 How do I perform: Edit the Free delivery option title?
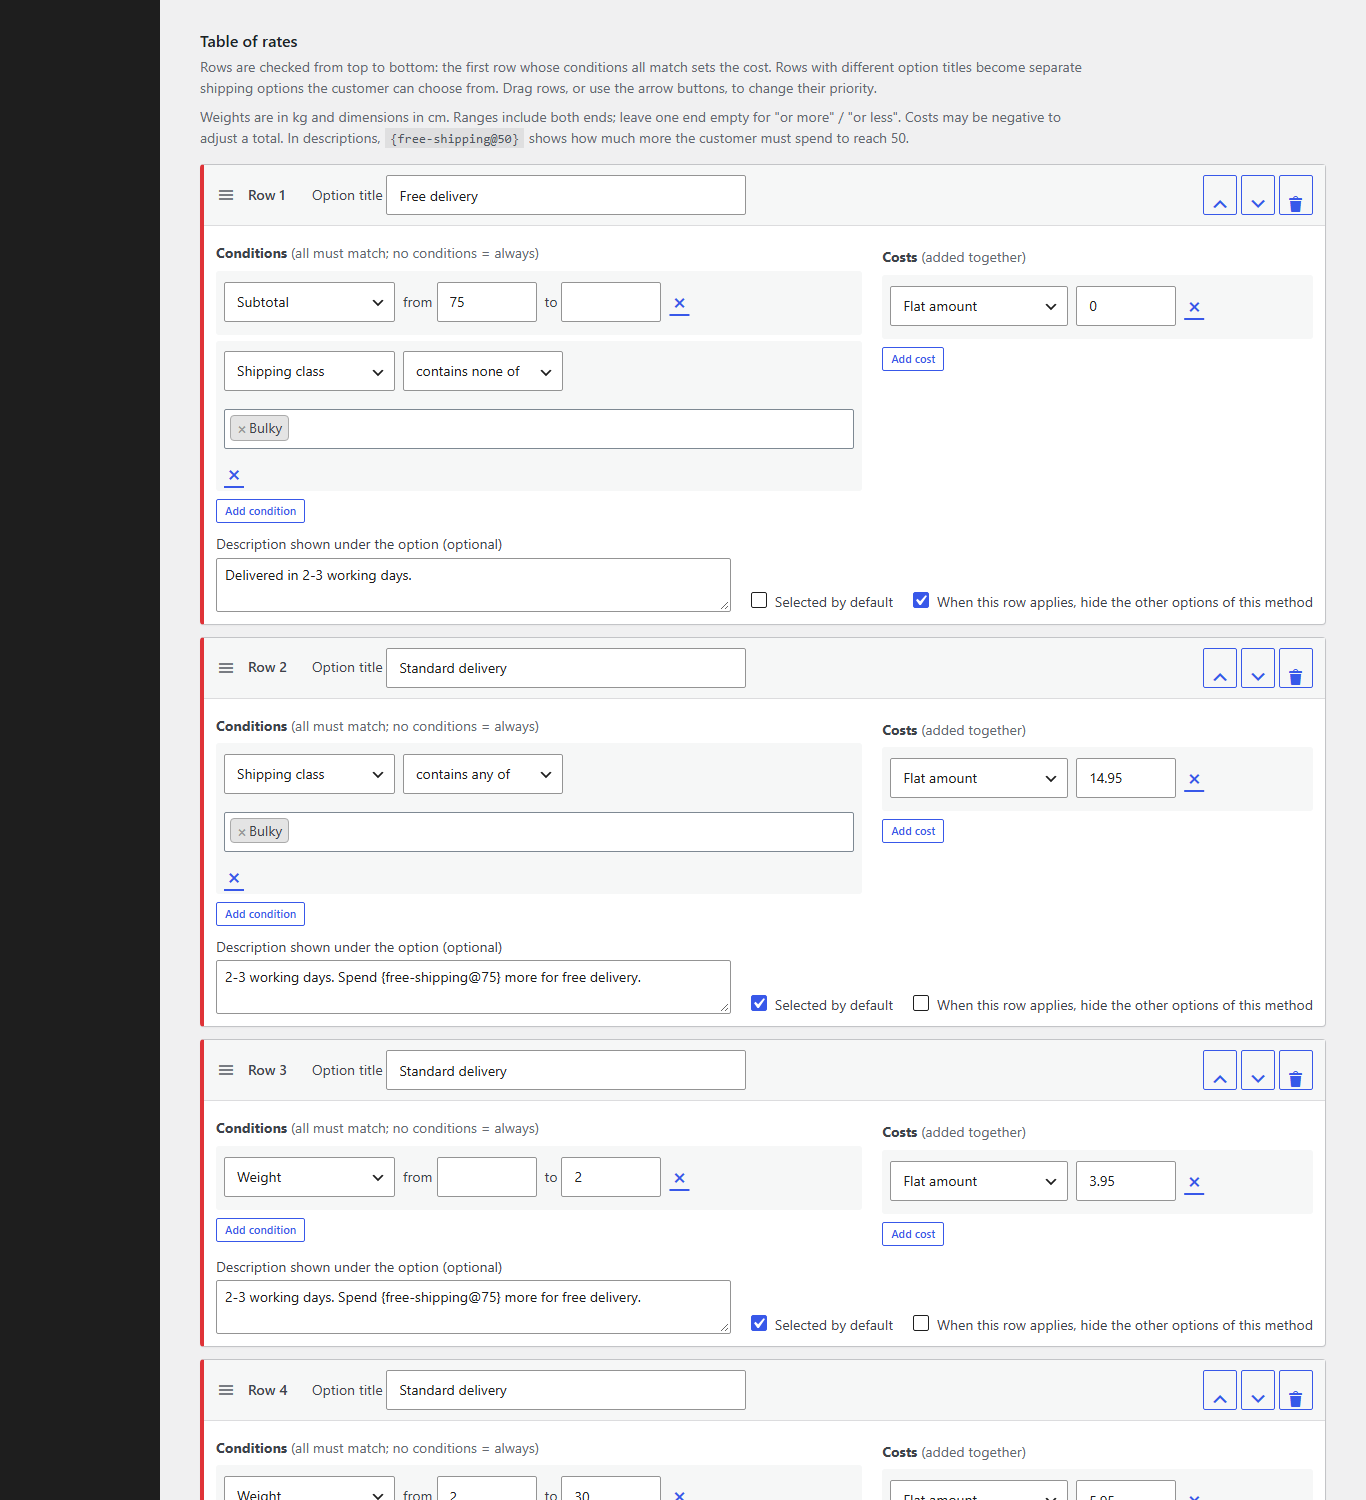tap(566, 195)
